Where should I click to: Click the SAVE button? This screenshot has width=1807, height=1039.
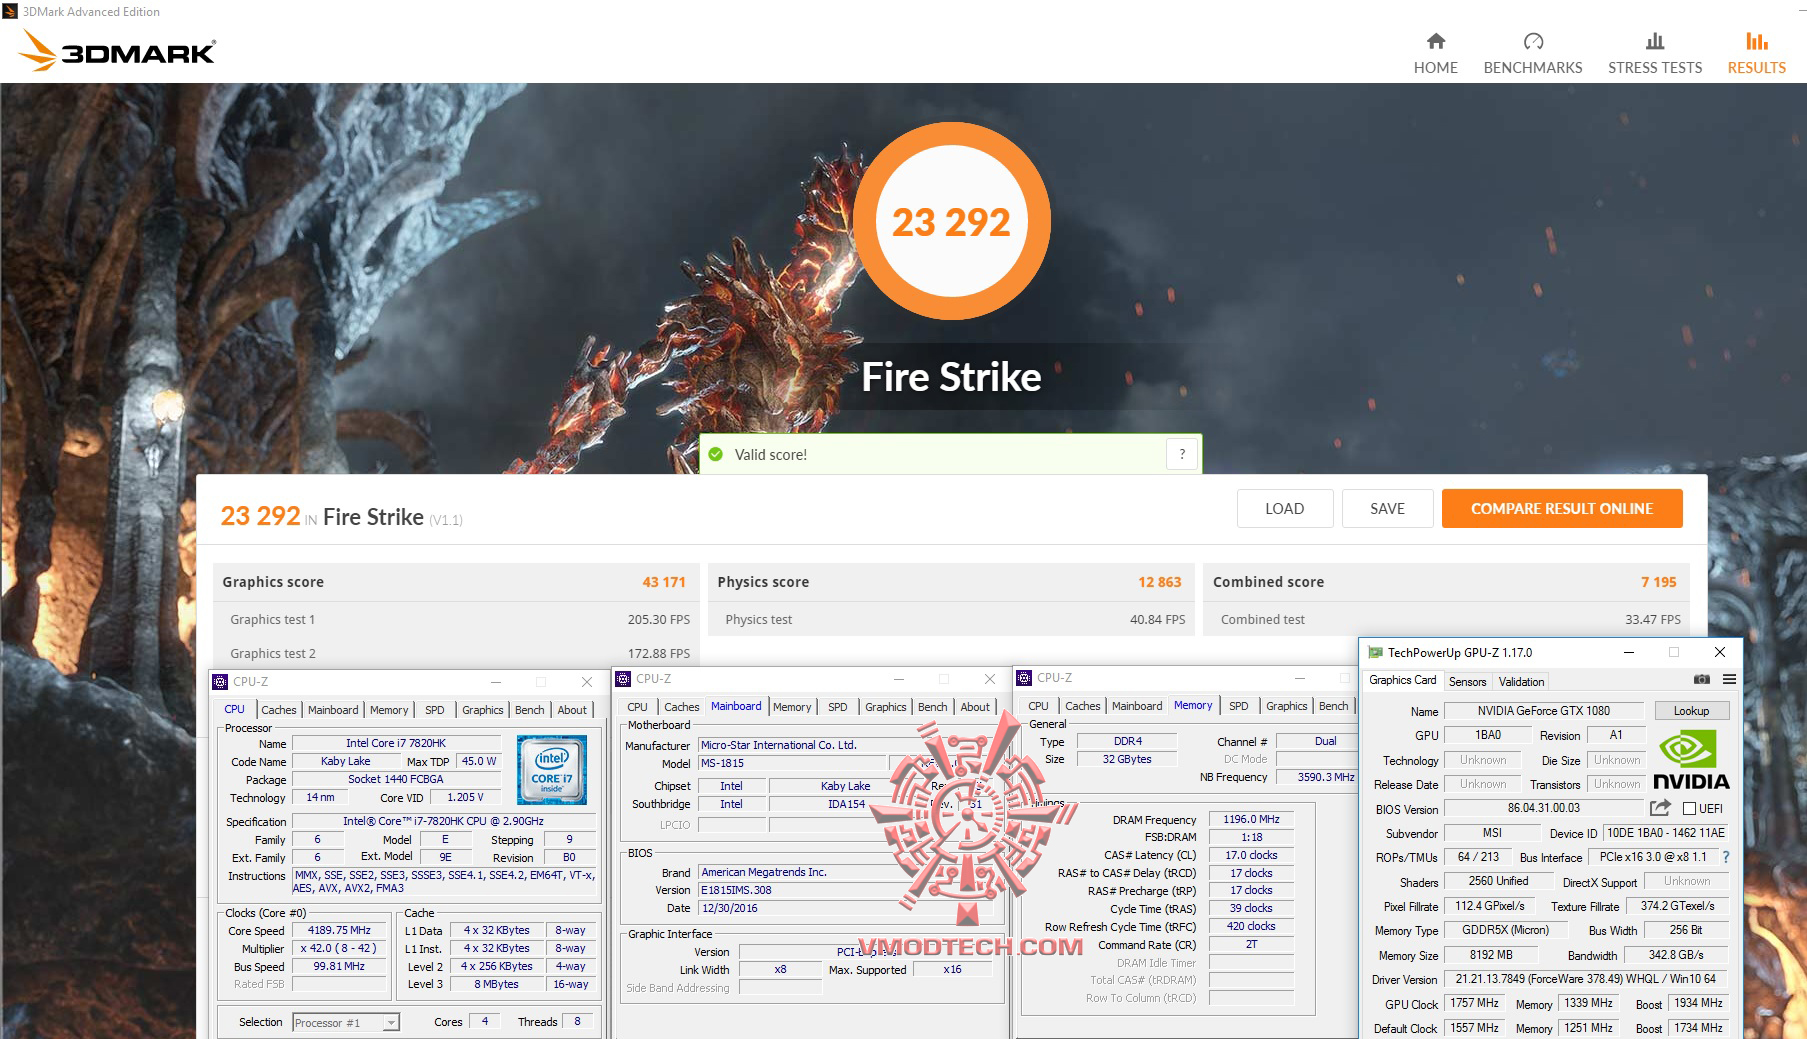point(1387,508)
